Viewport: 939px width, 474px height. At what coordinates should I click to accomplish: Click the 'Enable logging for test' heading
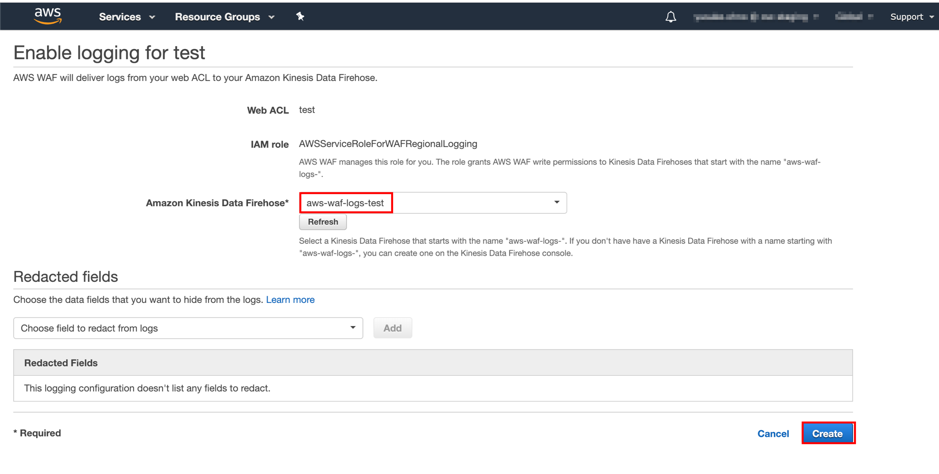pos(109,53)
